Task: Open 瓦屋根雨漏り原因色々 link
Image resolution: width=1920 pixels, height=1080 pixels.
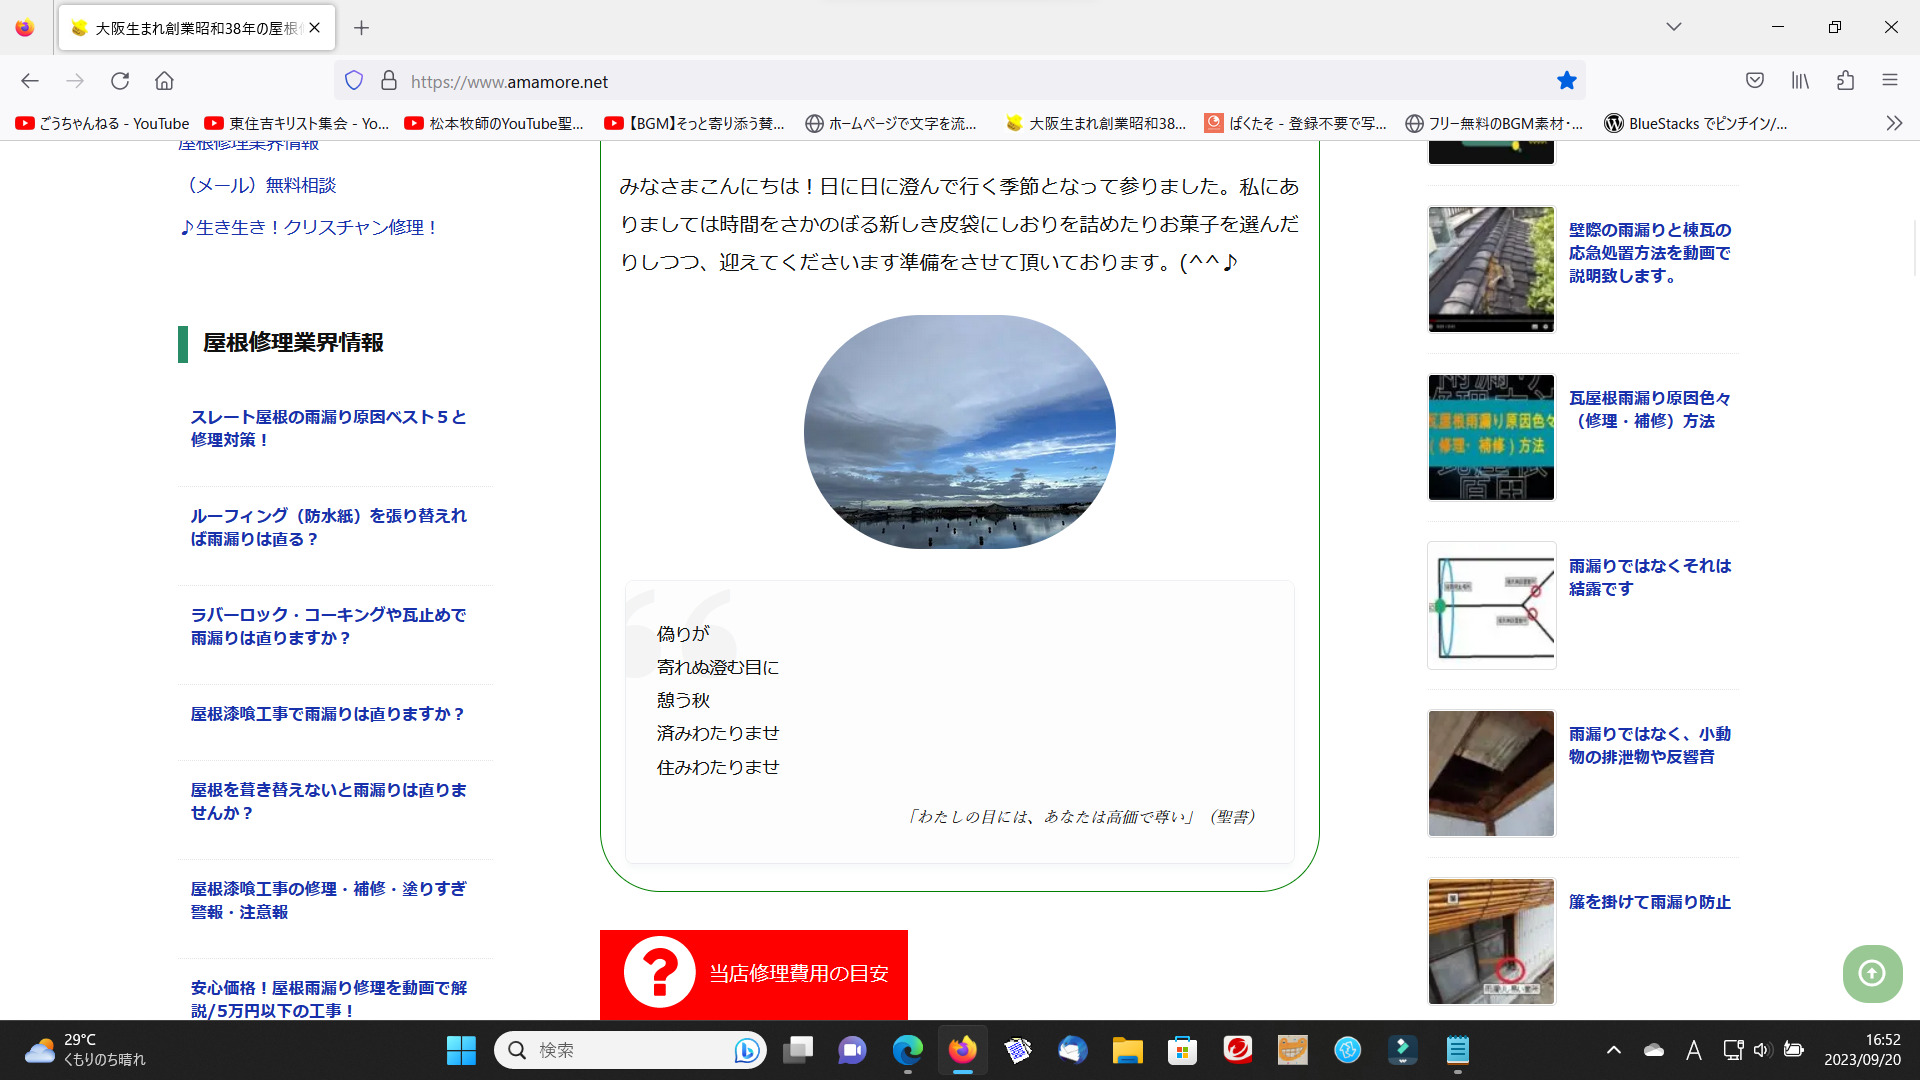Action: (1650, 409)
